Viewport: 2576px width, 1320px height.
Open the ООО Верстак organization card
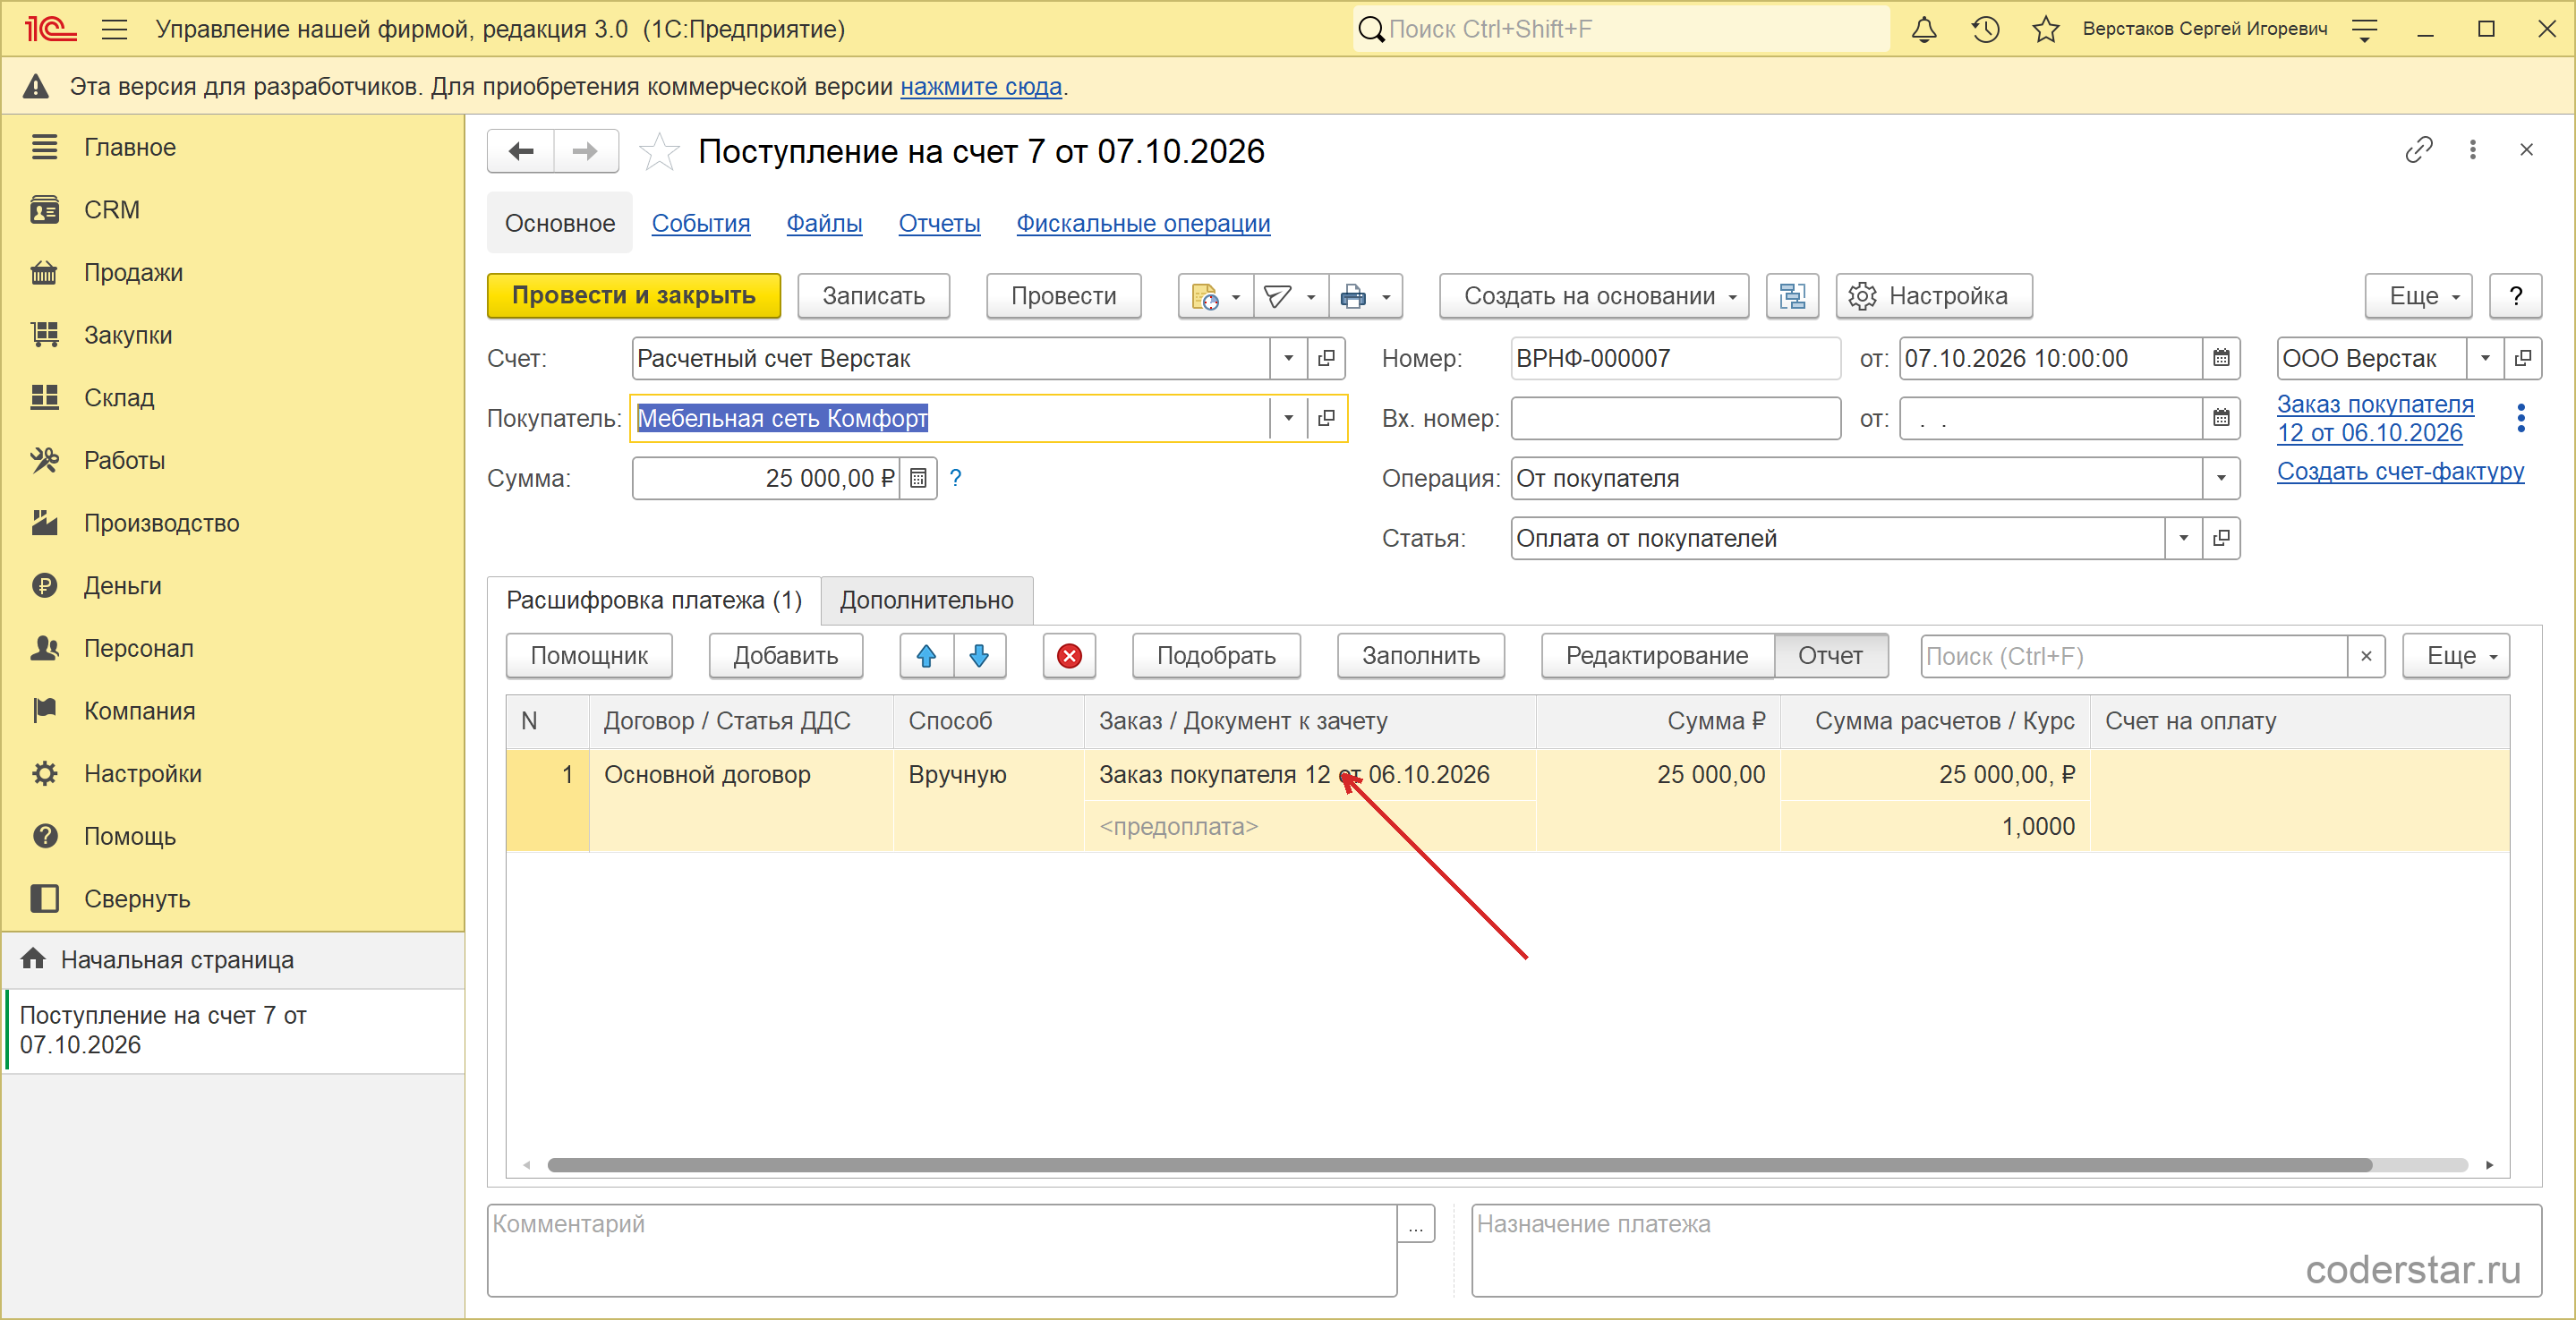pyautogui.click(x=2523, y=358)
